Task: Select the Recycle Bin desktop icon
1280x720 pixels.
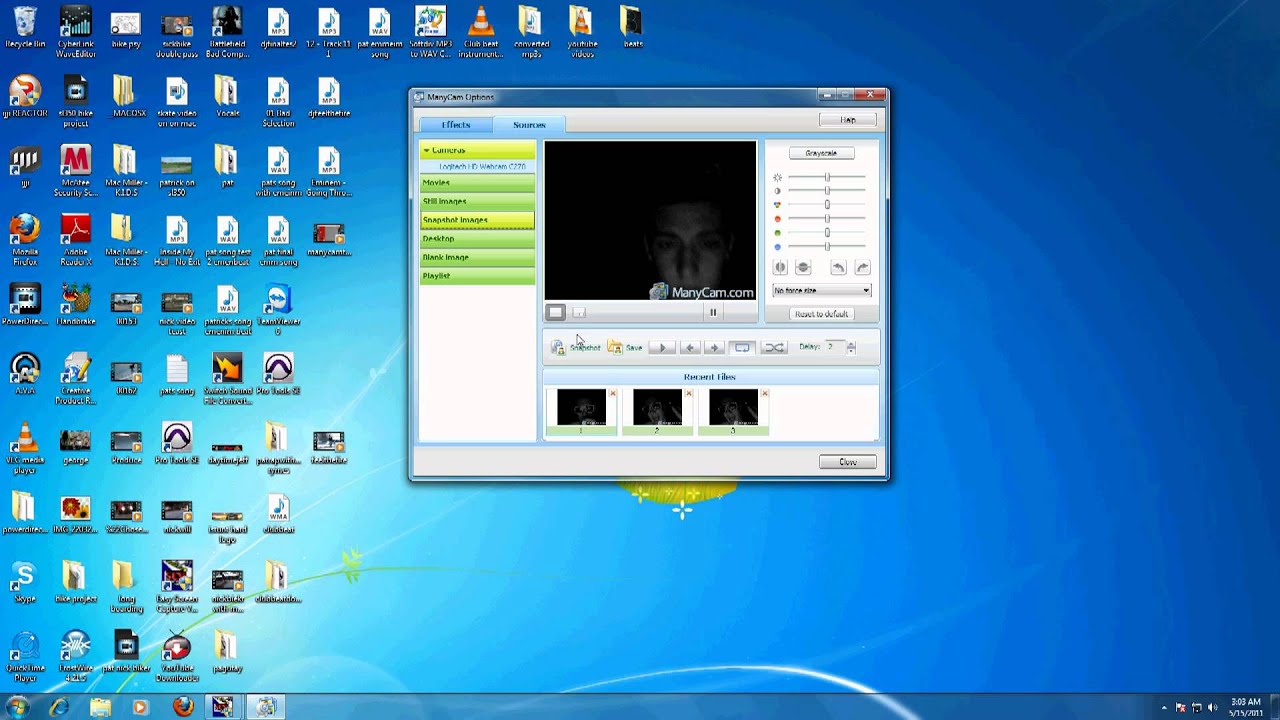Action: [25, 27]
